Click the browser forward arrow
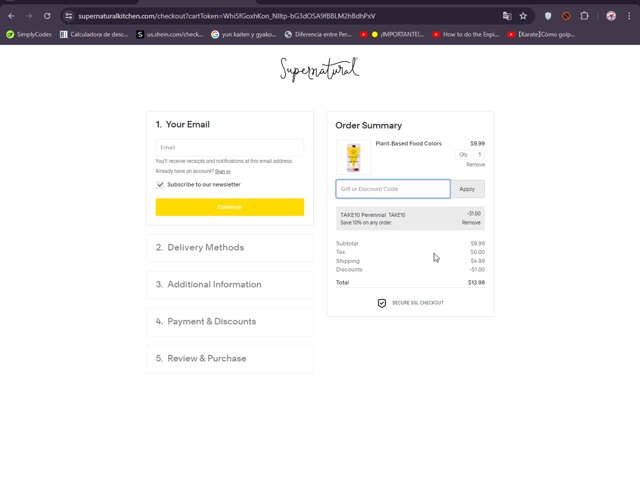The image size is (640, 480). [x=29, y=16]
